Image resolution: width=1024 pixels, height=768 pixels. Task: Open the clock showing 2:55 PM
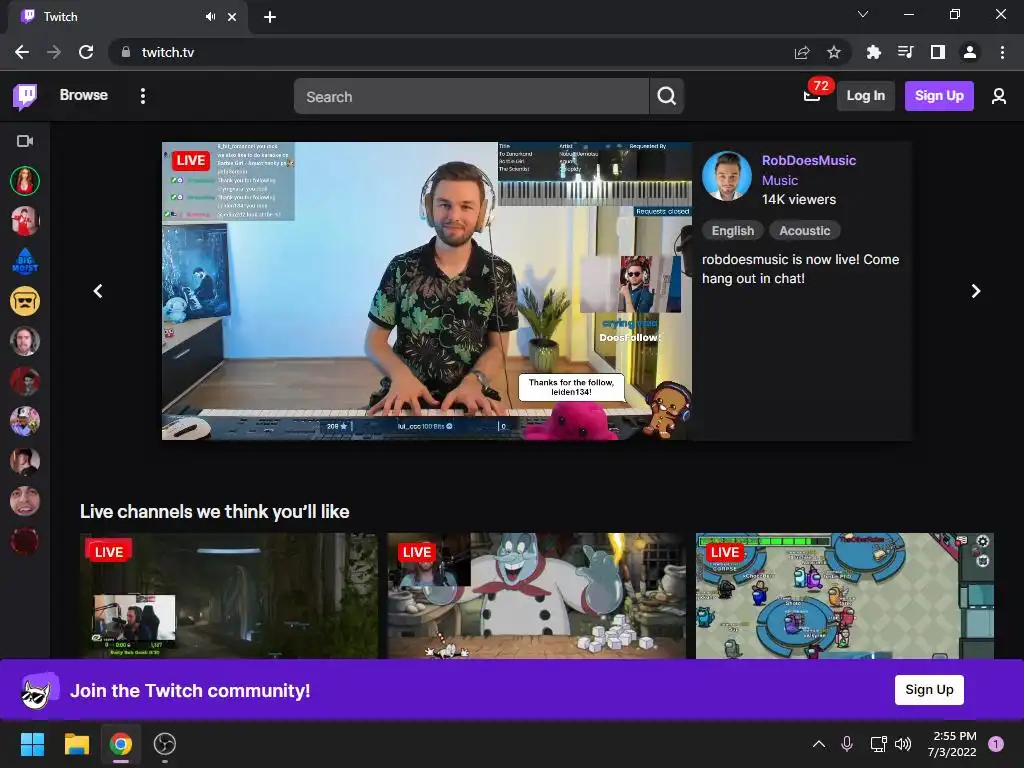pos(952,744)
